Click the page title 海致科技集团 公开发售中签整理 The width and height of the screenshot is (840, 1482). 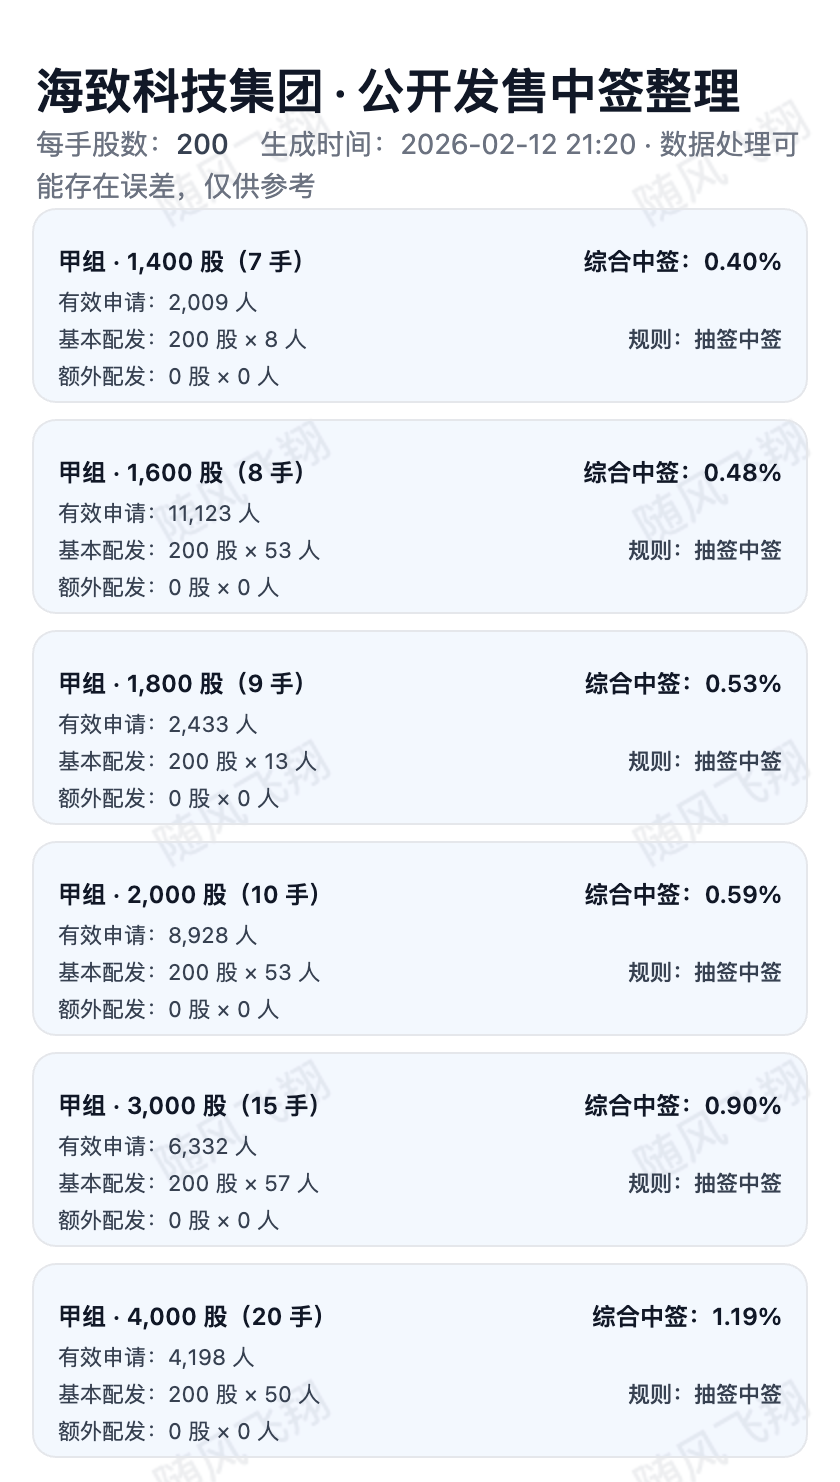click(x=388, y=93)
